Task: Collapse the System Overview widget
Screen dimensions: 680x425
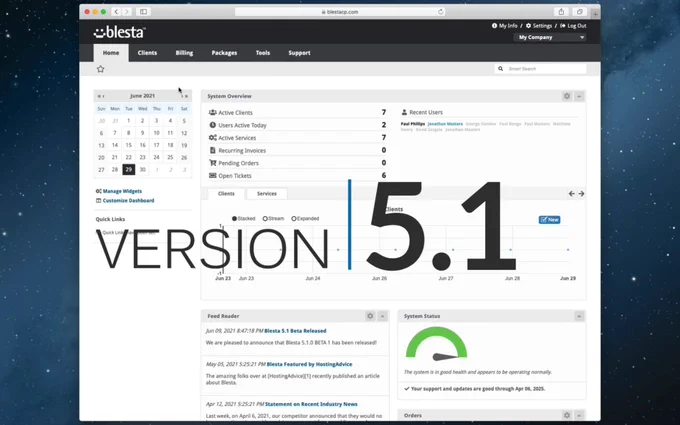Action: coord(579,96)
